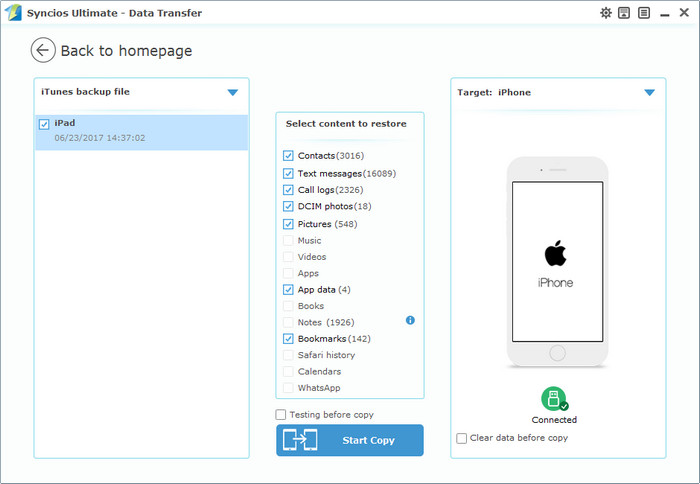Click the Start Copy button
Screen dimensions: 700x484
[x=350, y=440]
